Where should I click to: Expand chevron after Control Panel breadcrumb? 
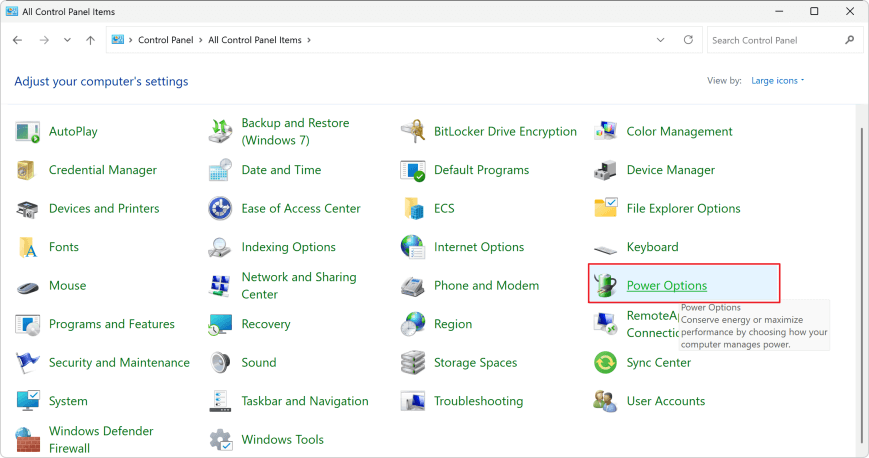[201, 40]
